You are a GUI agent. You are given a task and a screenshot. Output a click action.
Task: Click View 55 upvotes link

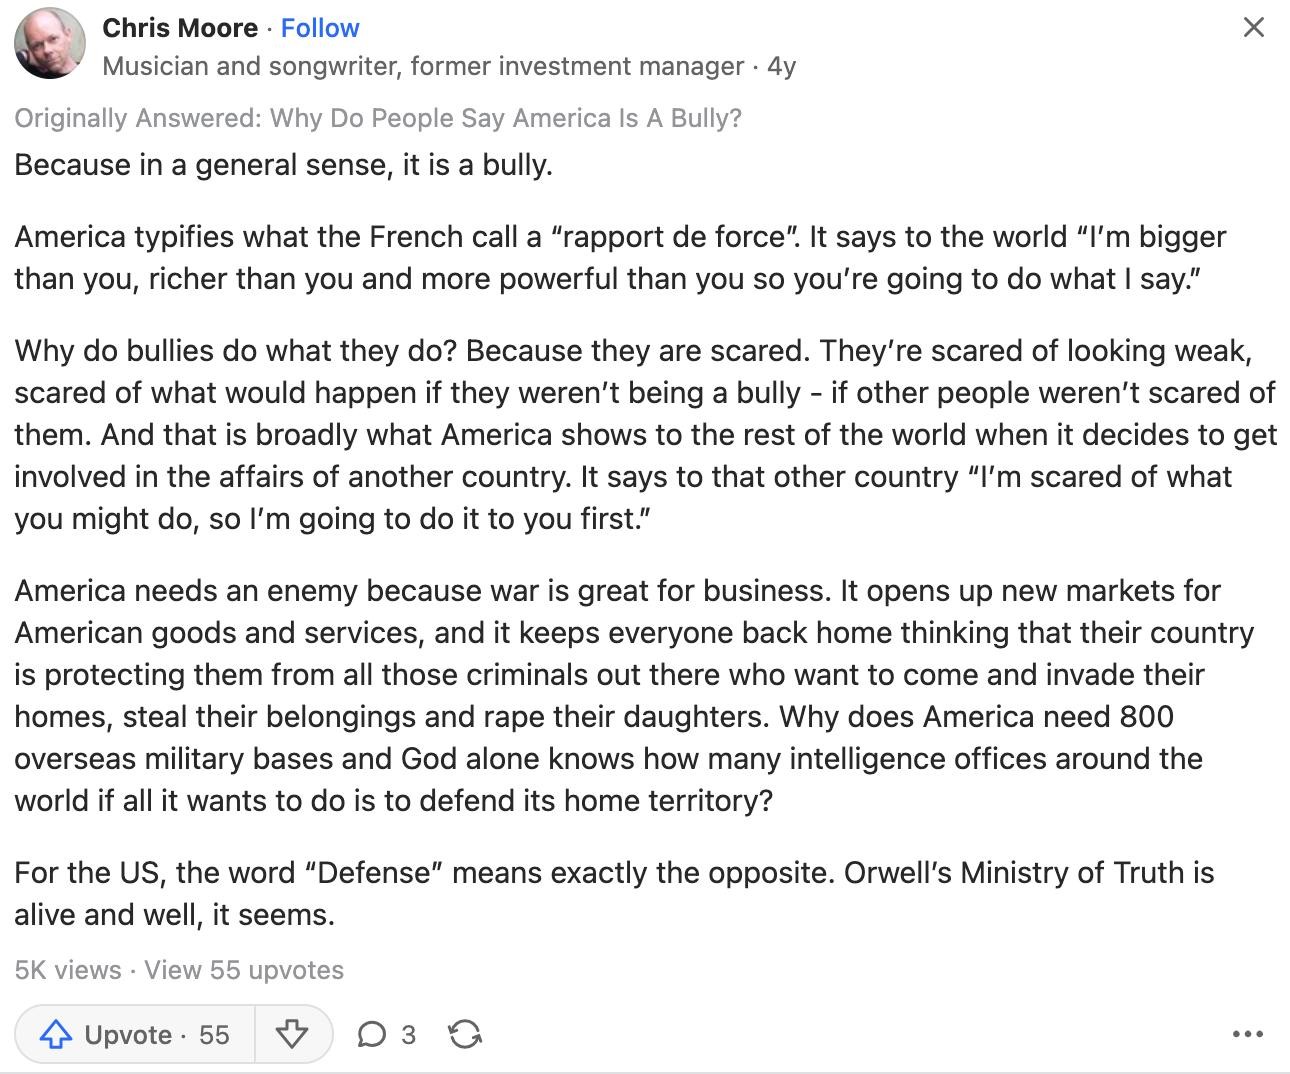[244, 970]
